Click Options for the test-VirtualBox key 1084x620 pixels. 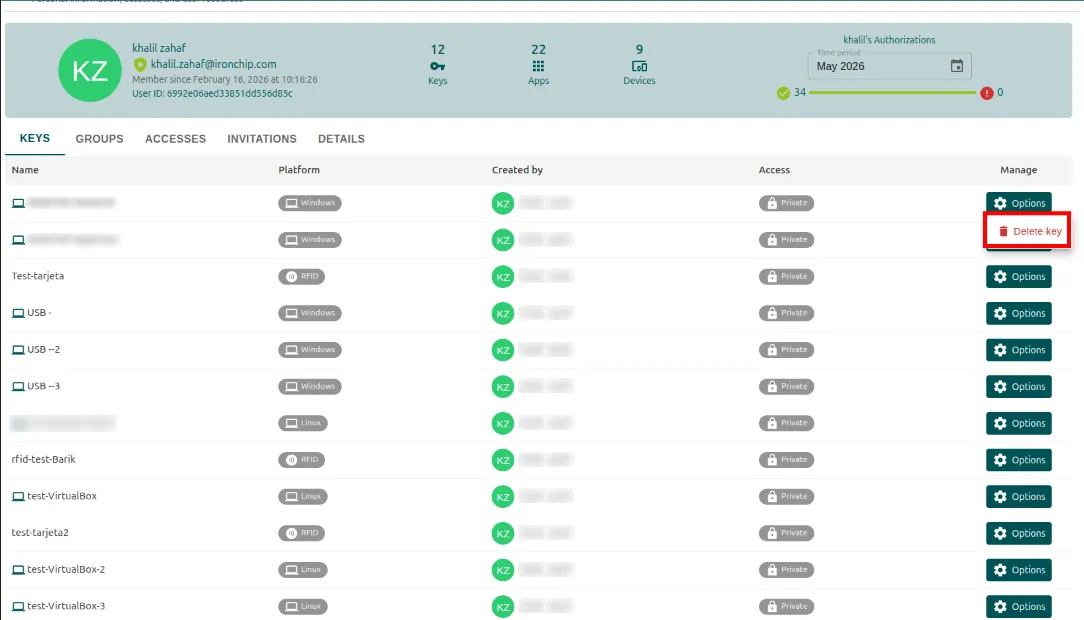(x=1018, y=496)
